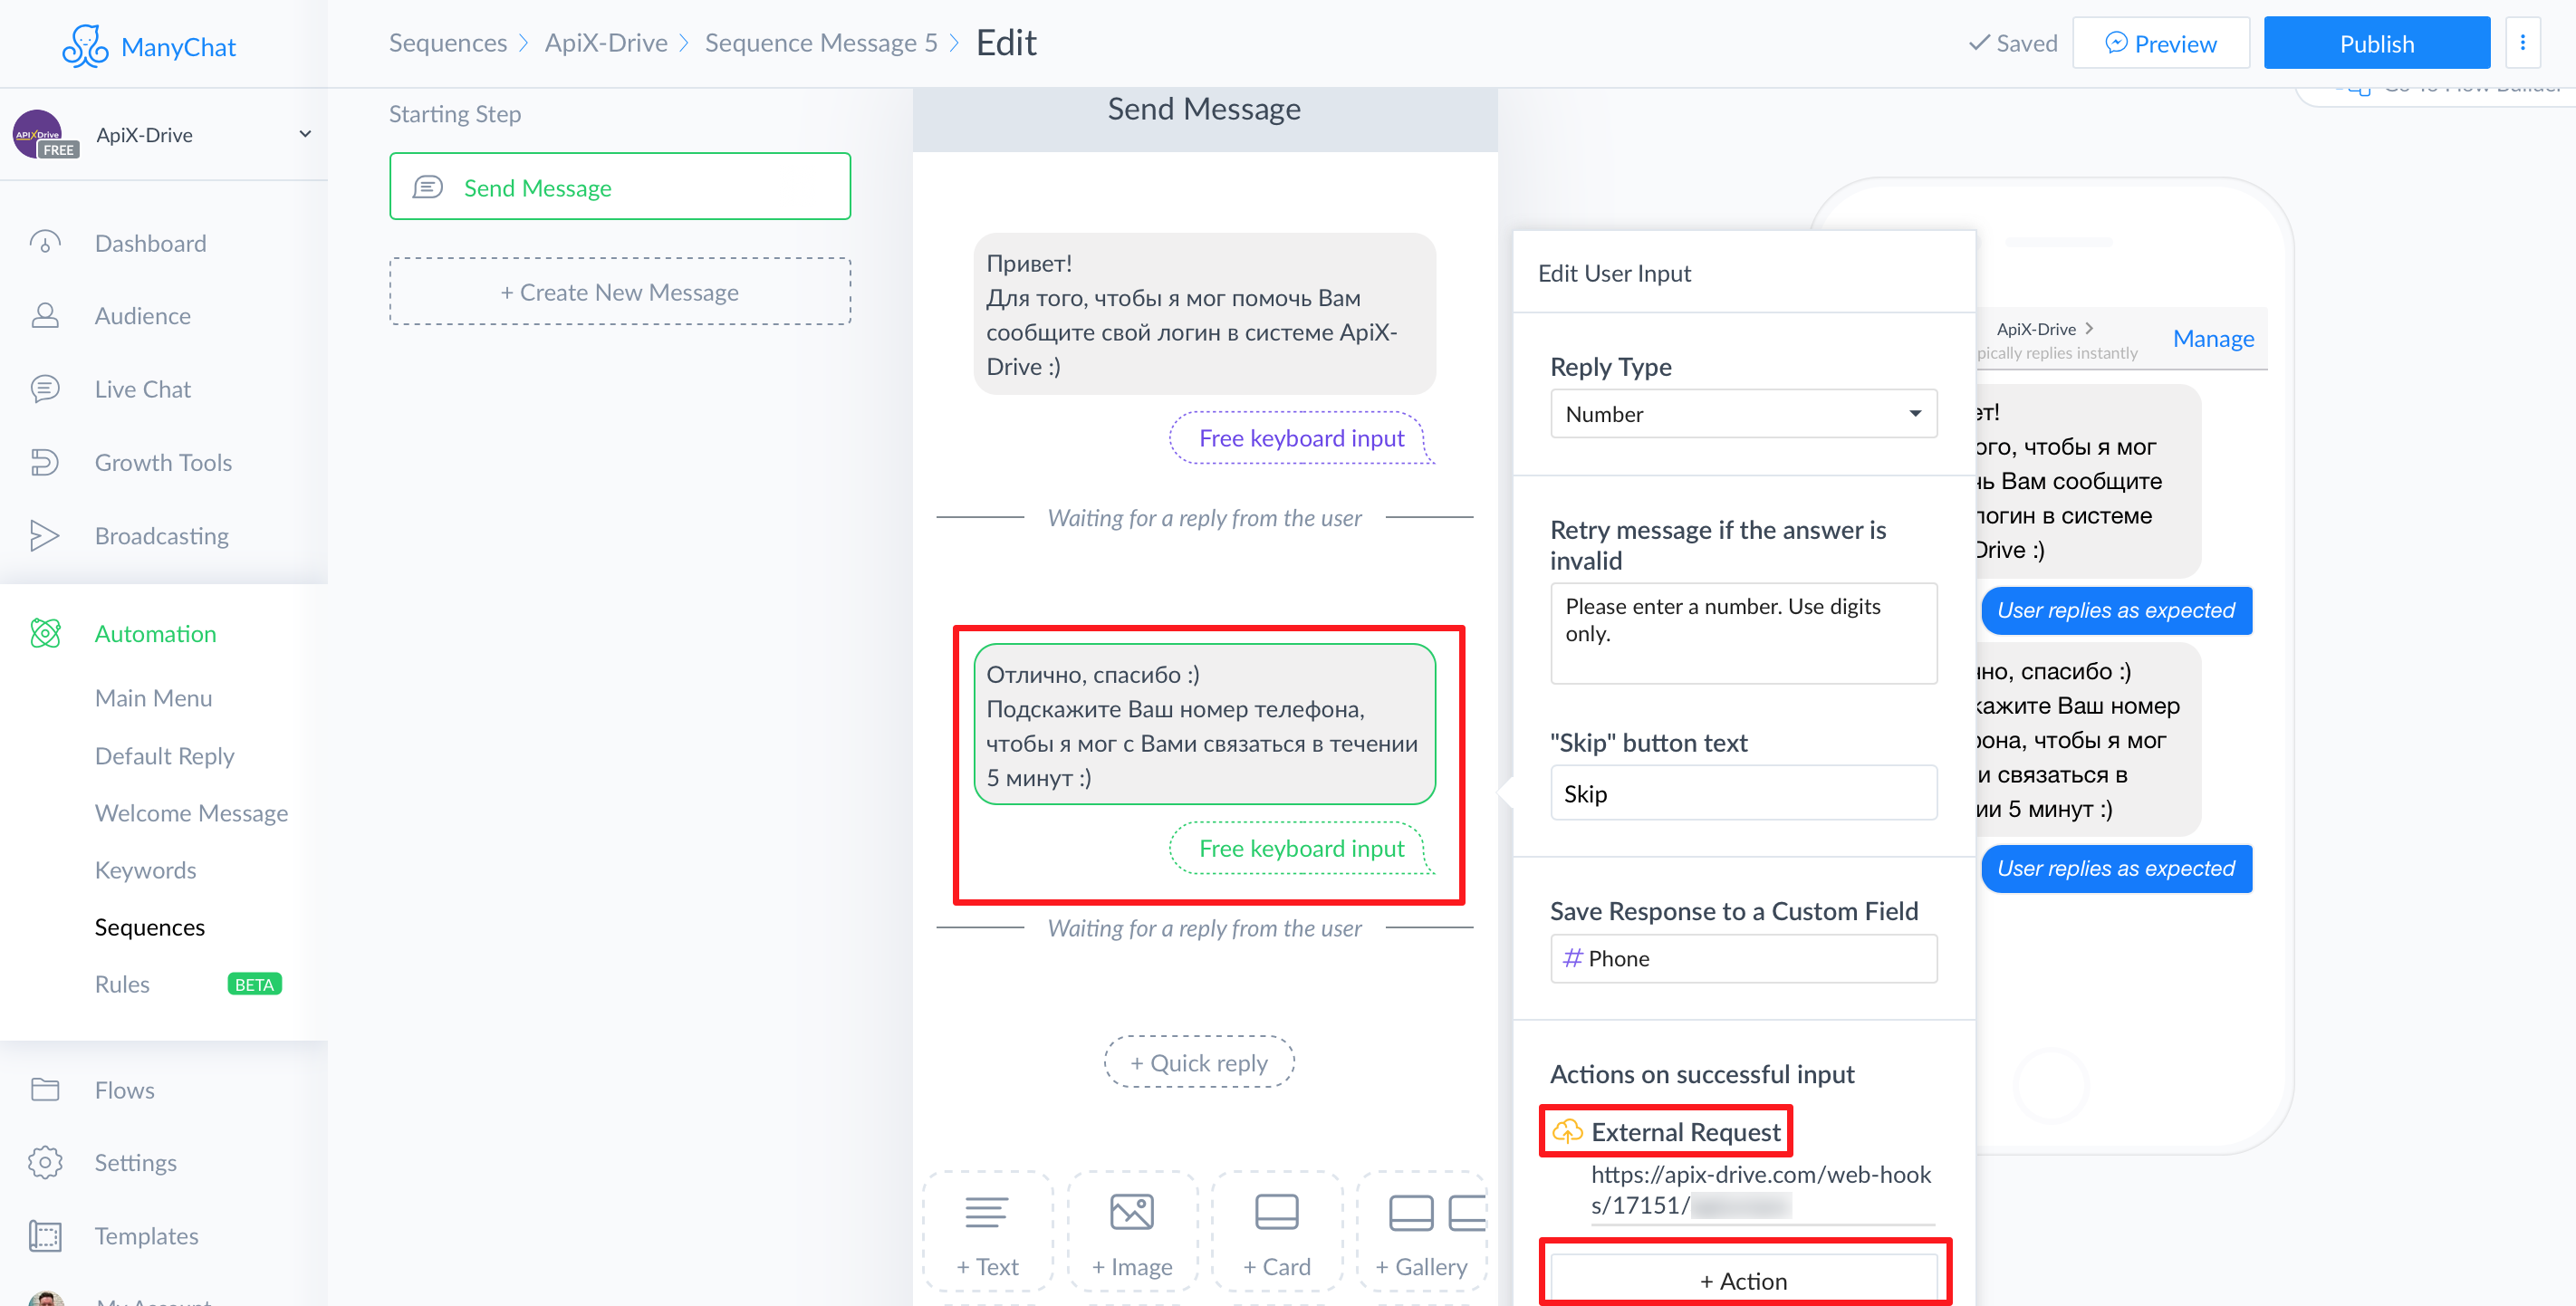Screen dimensions: 2576x1306
Task: Click the + Action button
Action: 1743,1280
